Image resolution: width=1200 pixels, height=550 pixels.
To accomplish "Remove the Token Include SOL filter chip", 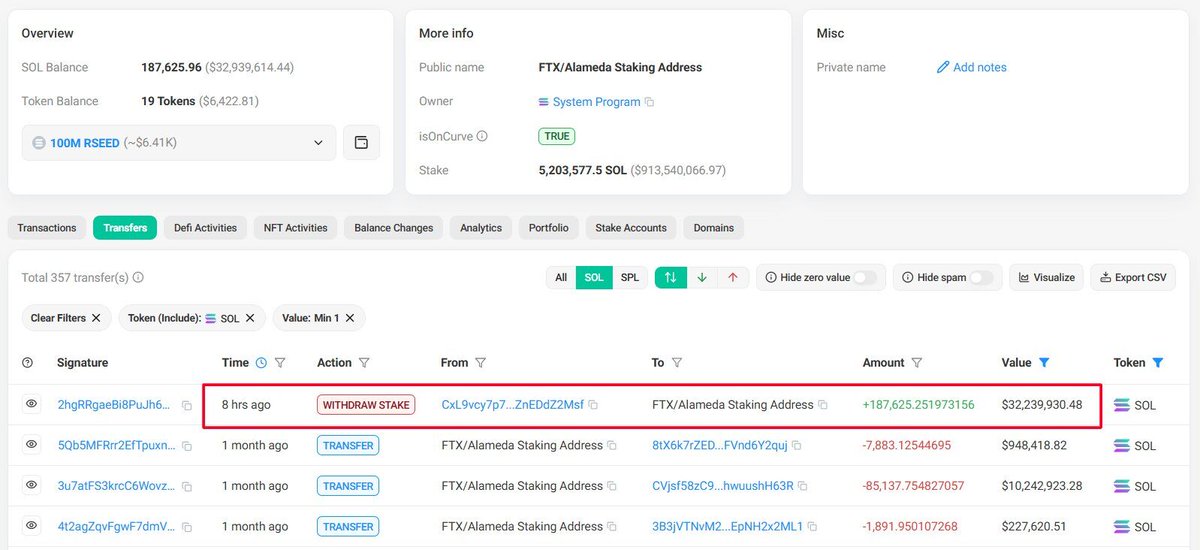I will tap(250, 318).
